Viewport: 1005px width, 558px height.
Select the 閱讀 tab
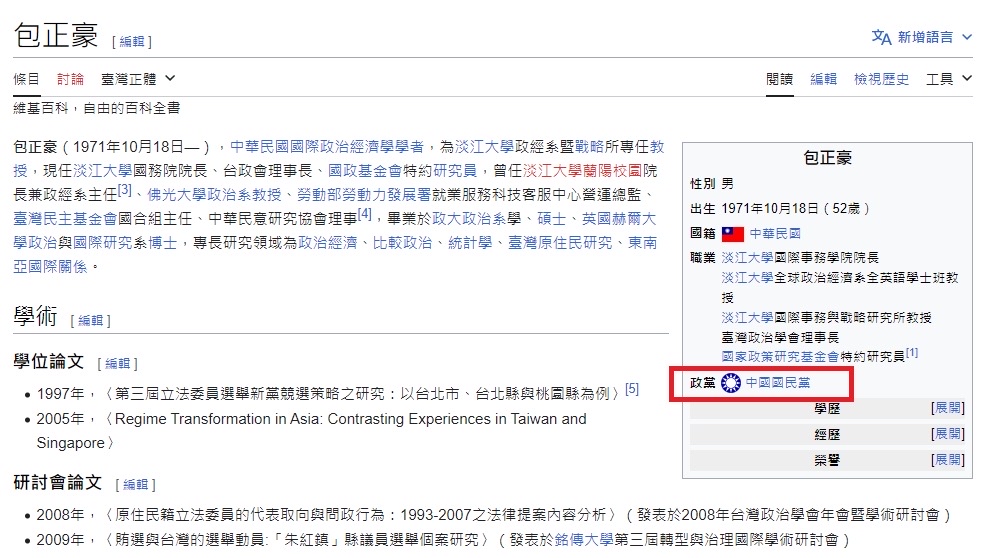[x=779, y=79]
